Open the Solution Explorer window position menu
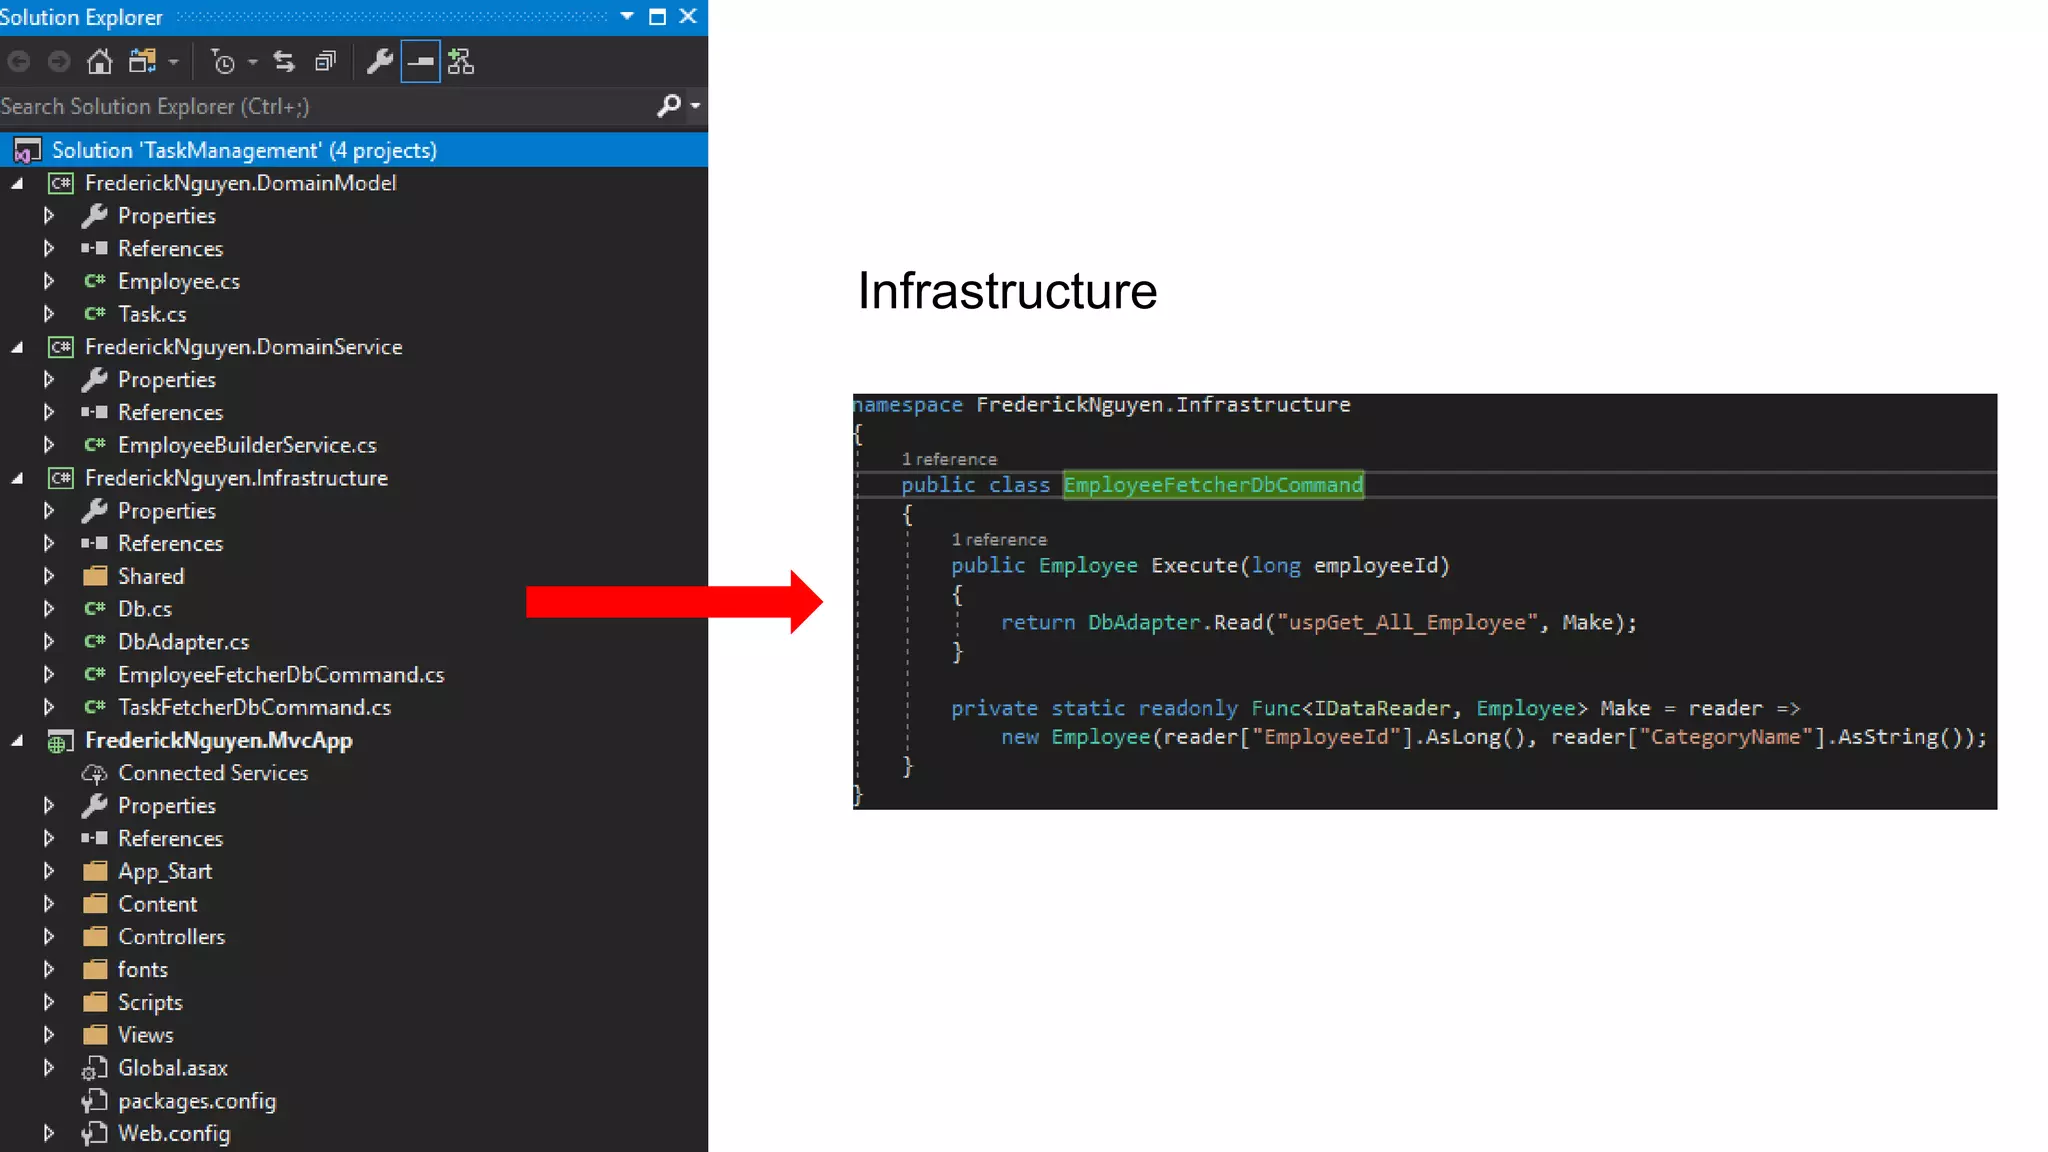2048x1152 pixels. [x=627, y=16]
